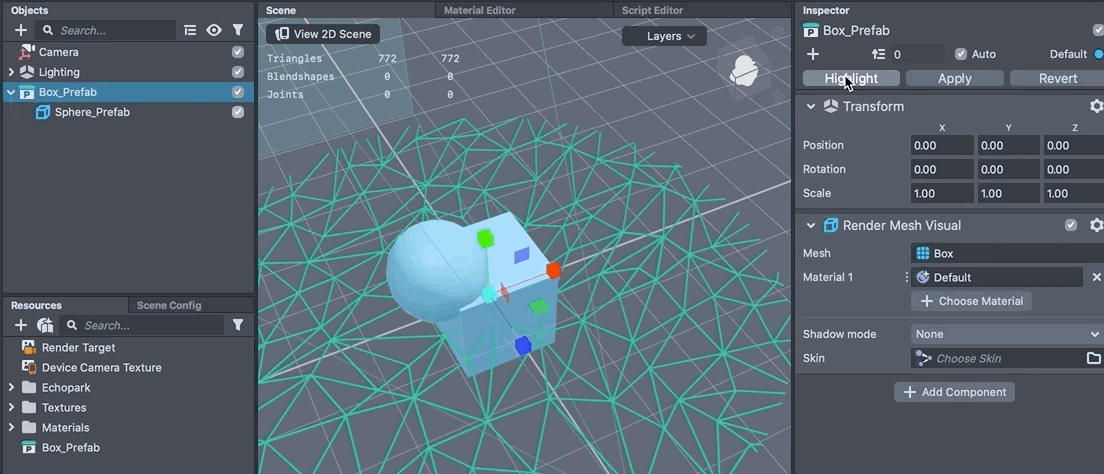Browse skins with the folder icon
This screenshot has height=474, width=1104.
point(1093,358)
